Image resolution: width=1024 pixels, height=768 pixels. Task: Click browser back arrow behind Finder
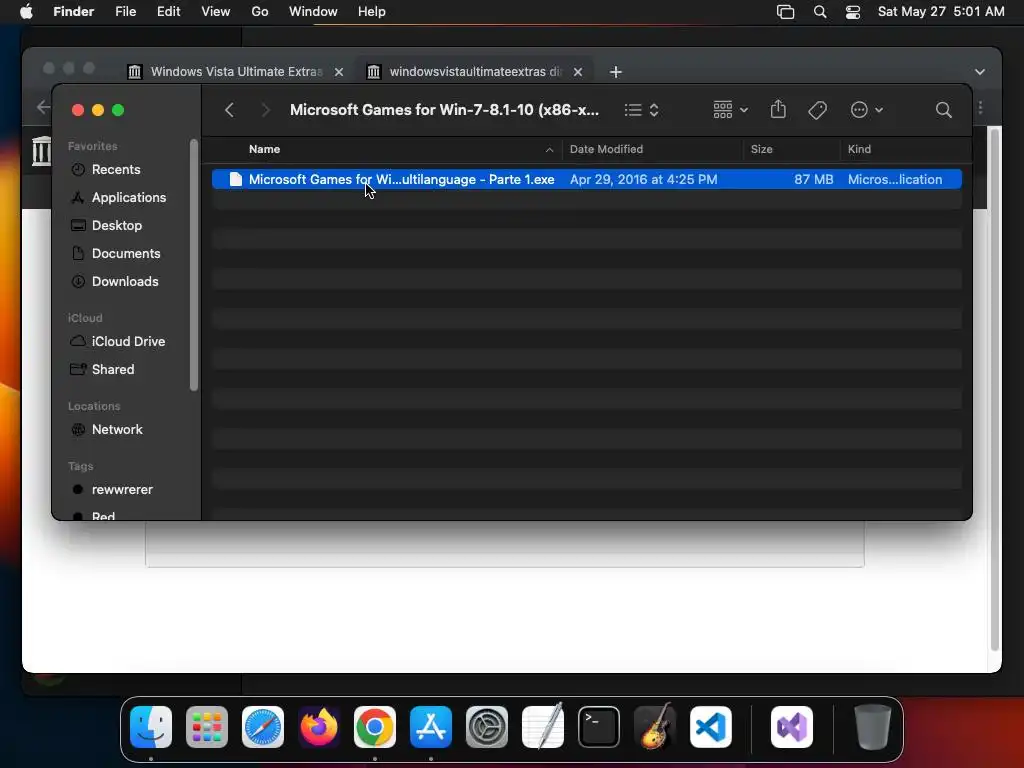point(43,107)
